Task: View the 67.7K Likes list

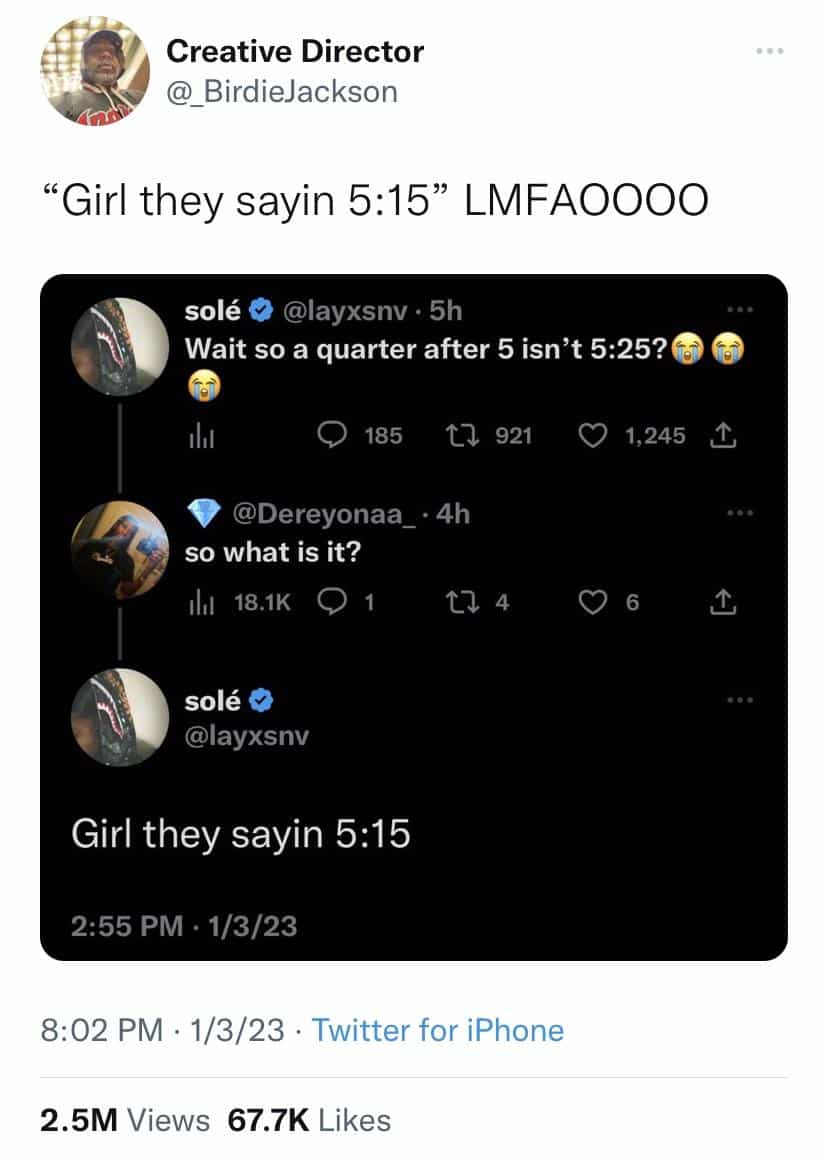Action: click(x=309, y=1120)
